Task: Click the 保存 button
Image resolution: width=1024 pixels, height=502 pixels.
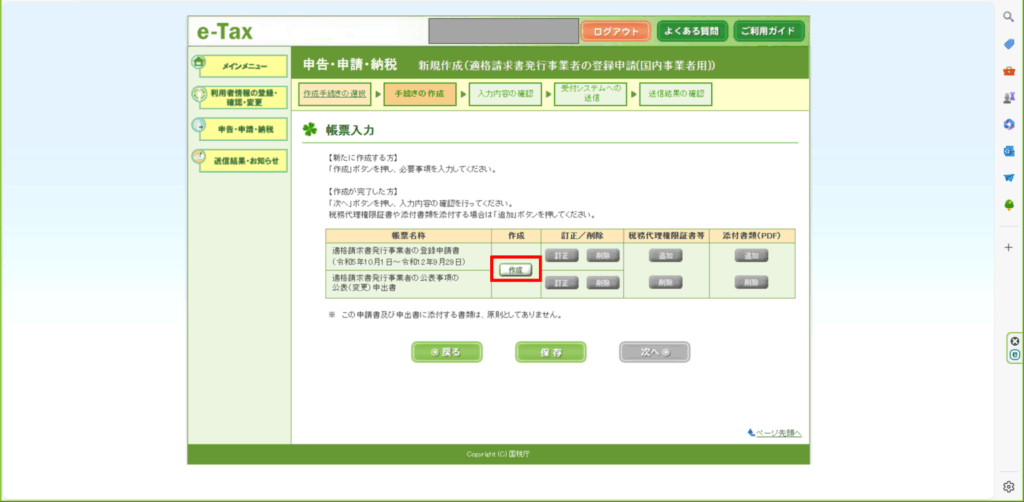Action: tap(551, 352)
